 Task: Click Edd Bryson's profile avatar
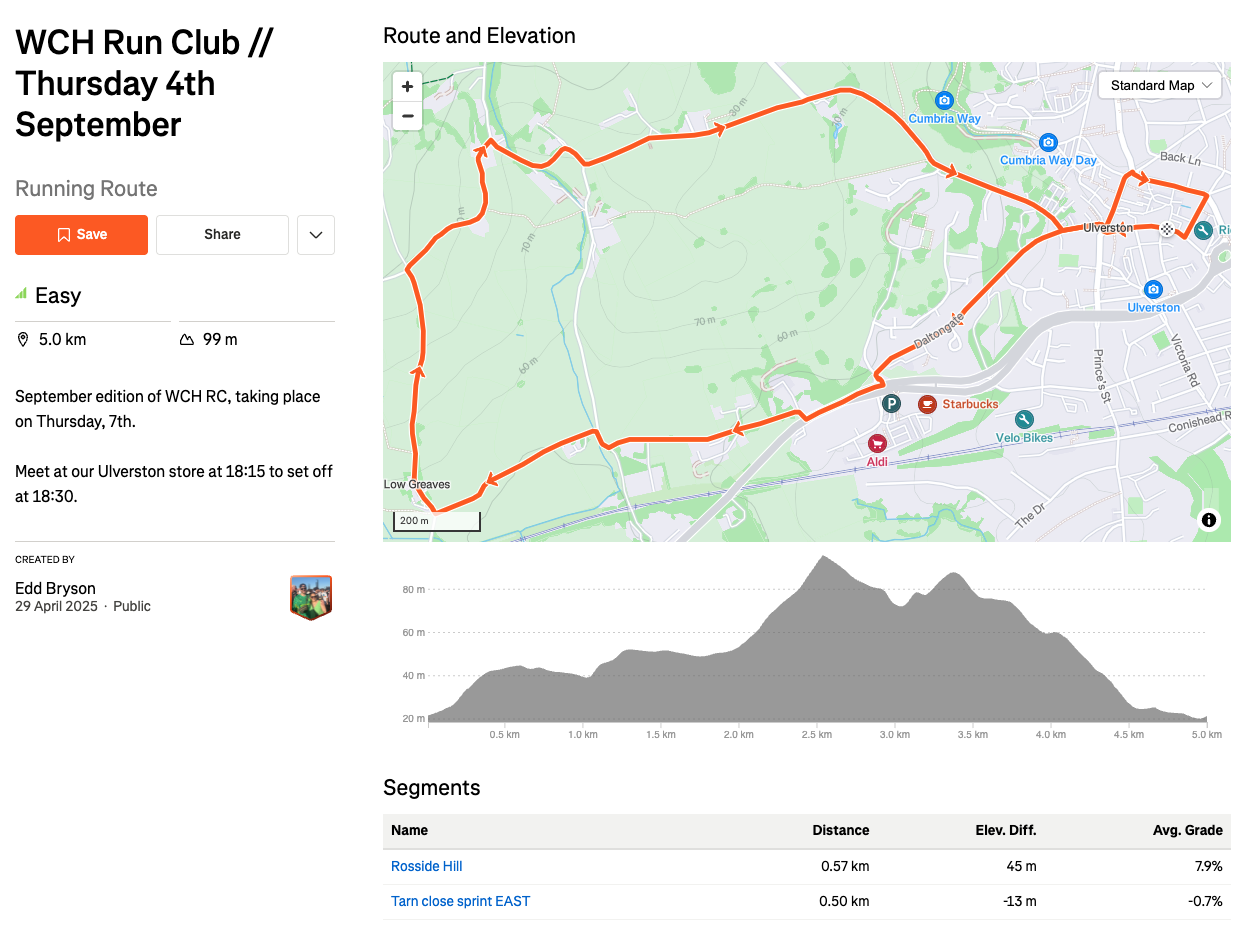pyautogui.click(x=311, y=597)
